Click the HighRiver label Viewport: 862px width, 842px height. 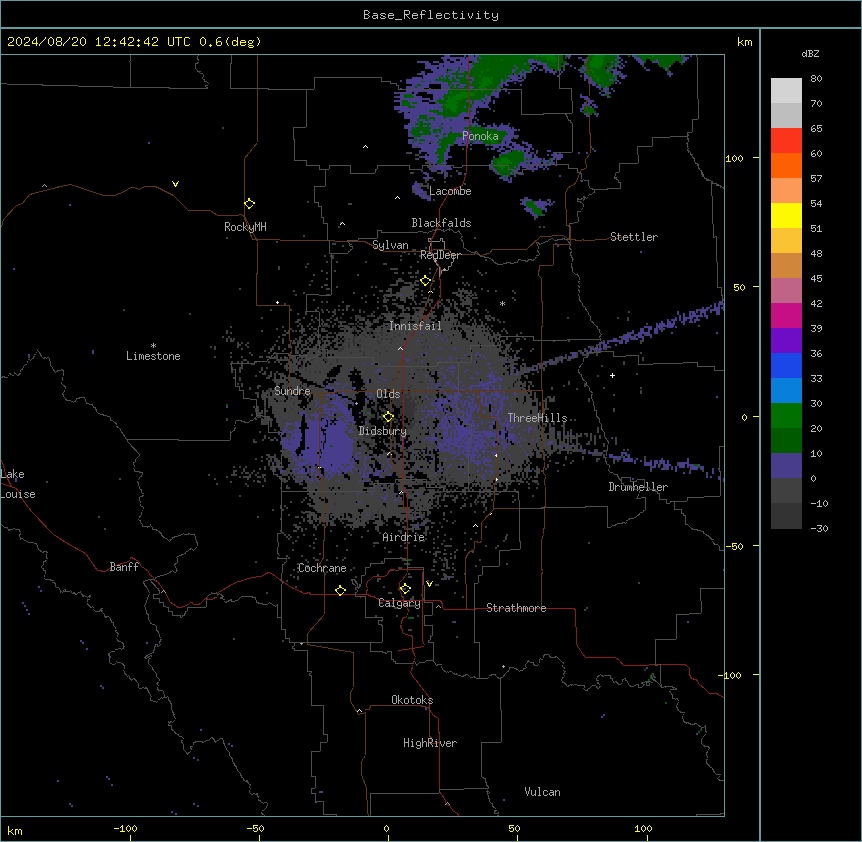[430, 743]
